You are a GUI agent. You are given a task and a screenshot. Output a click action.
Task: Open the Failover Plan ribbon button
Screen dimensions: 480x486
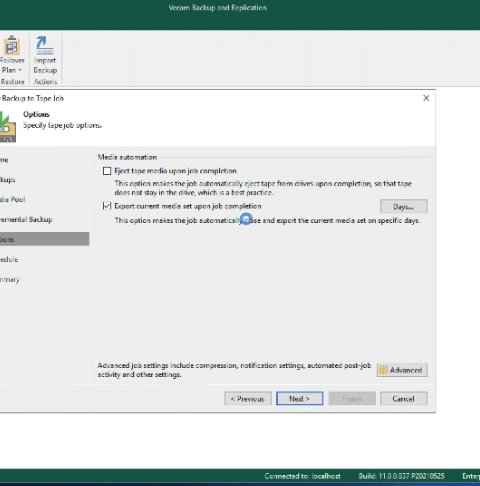point(12,55)
